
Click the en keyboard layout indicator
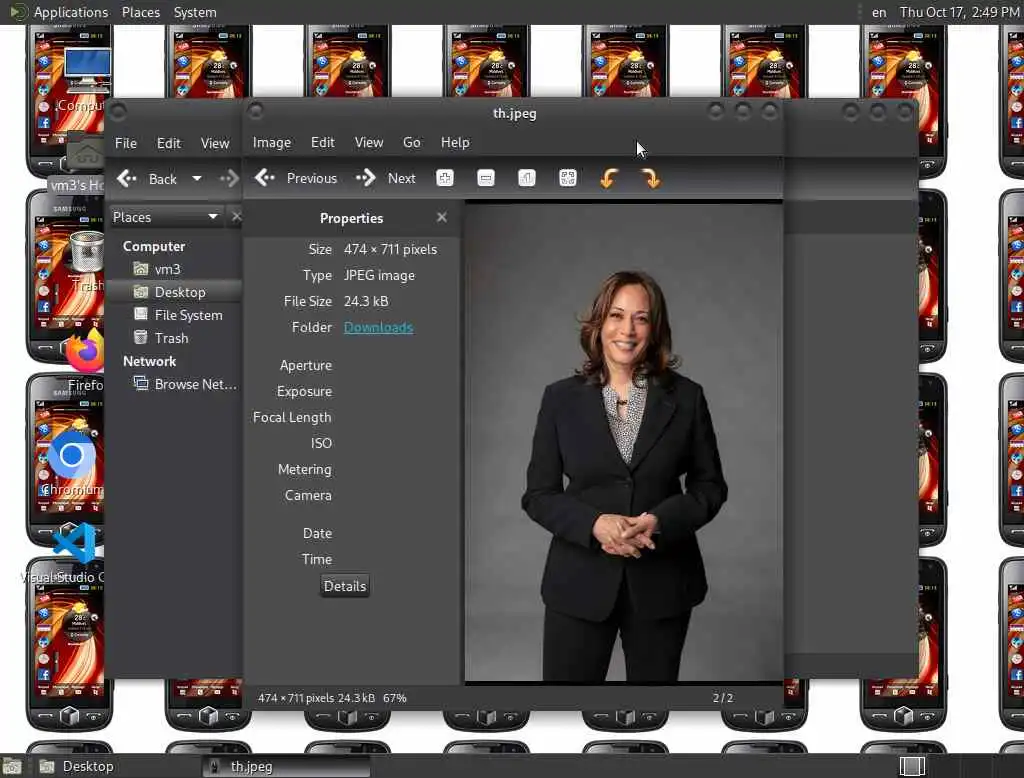[879, 12]
